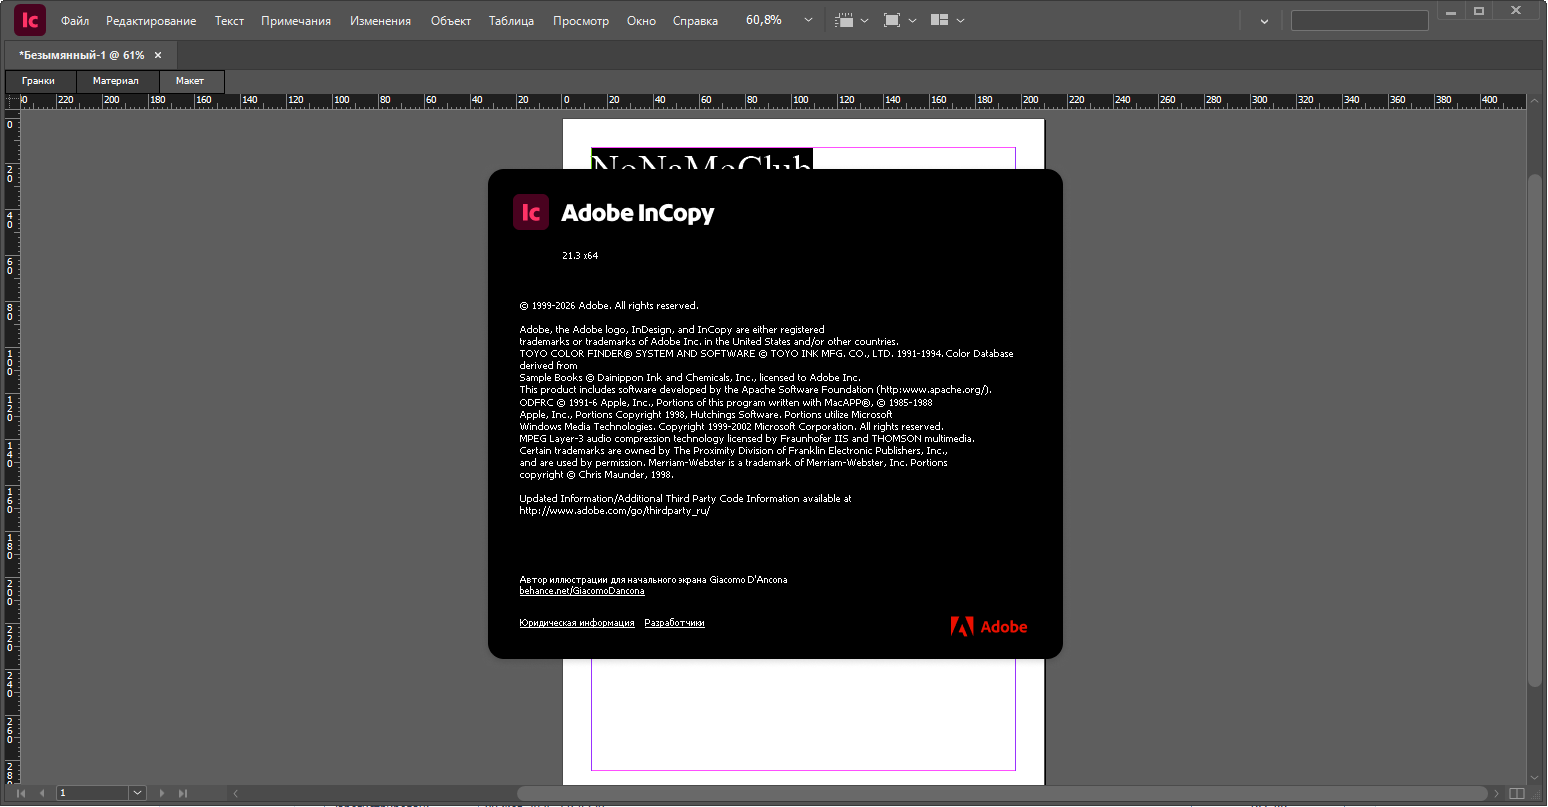Maximize the InCopy window
This screenshot has width=1548, height=807.
click(x=1479, y=10)
